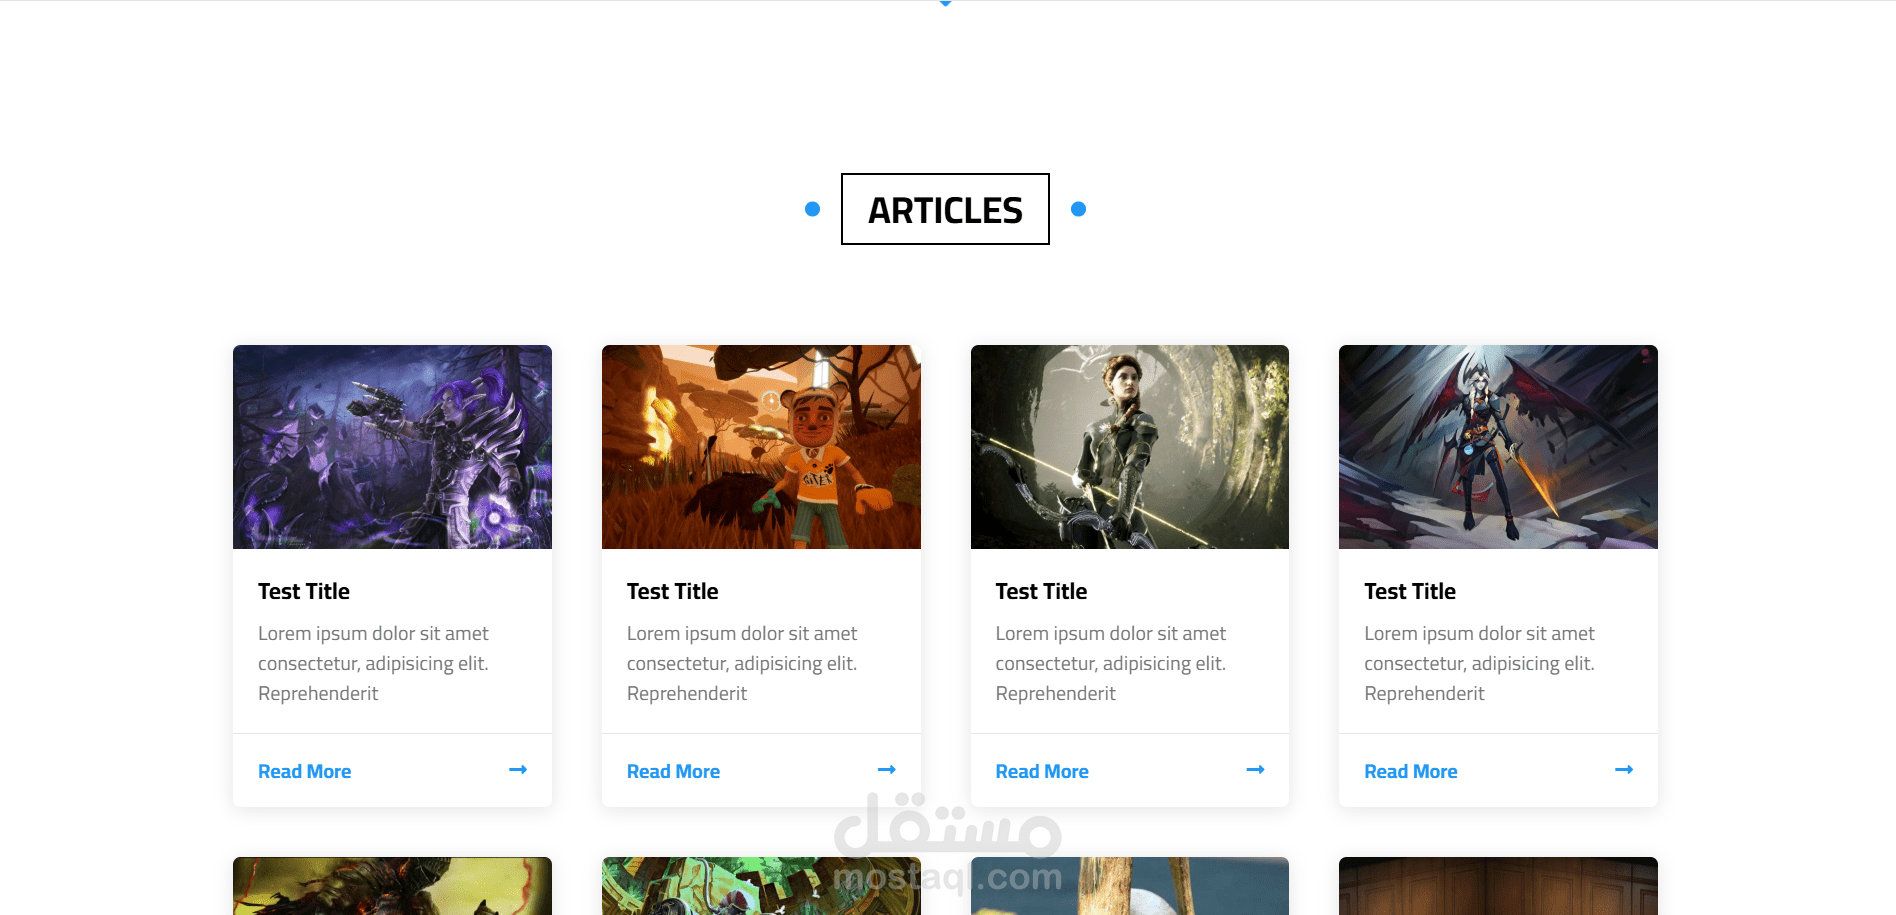
Task: Open Read More under the purple sci-fi image
Action: click(x=305, y=772)
